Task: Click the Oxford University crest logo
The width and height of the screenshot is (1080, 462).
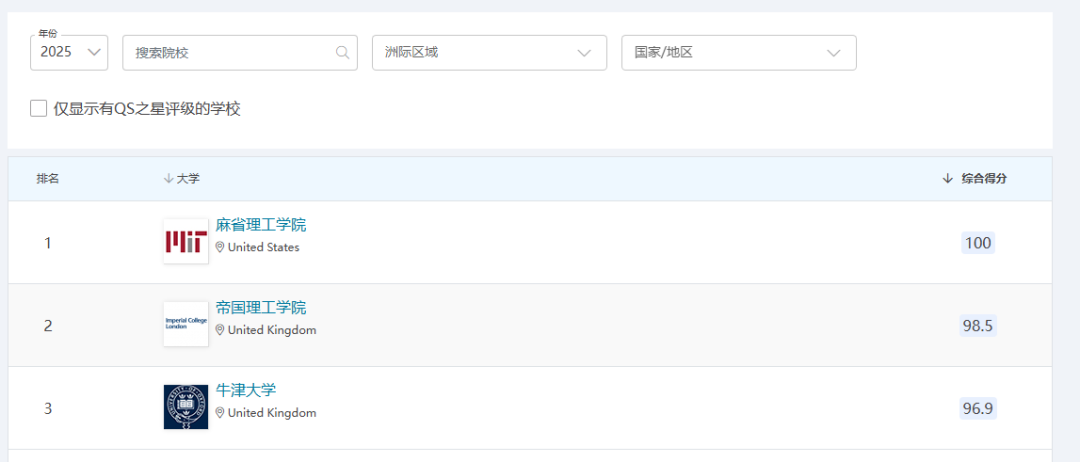Action: (x=186, y=407)
